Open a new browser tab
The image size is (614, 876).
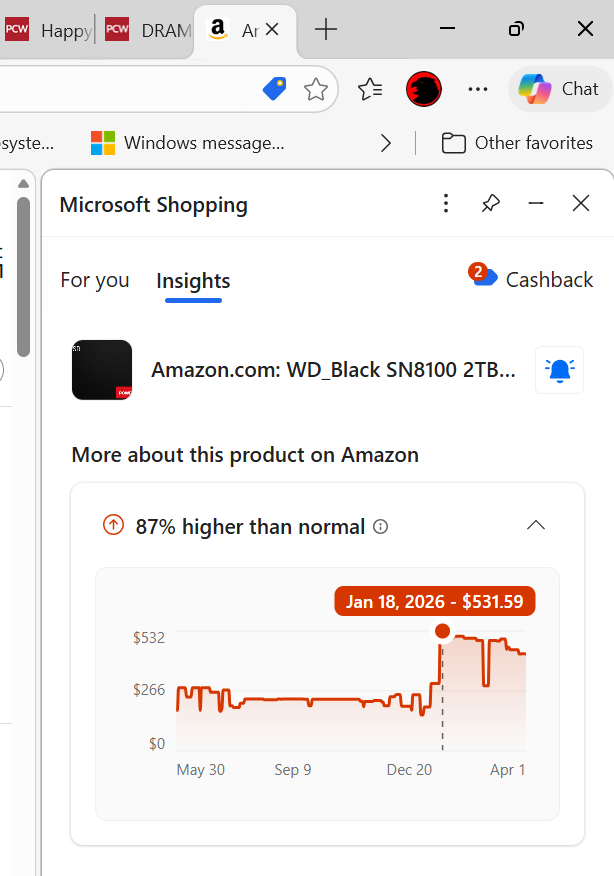pyautogui.click(x=326, y=30)
